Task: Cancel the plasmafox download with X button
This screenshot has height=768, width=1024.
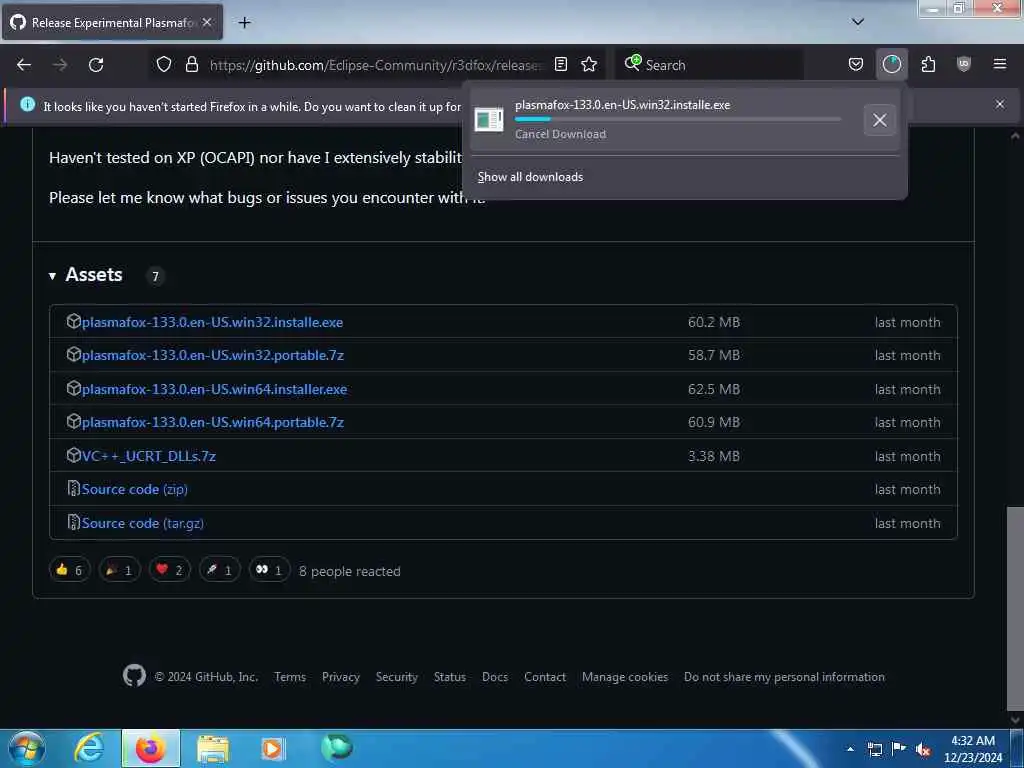Action: 879,120
